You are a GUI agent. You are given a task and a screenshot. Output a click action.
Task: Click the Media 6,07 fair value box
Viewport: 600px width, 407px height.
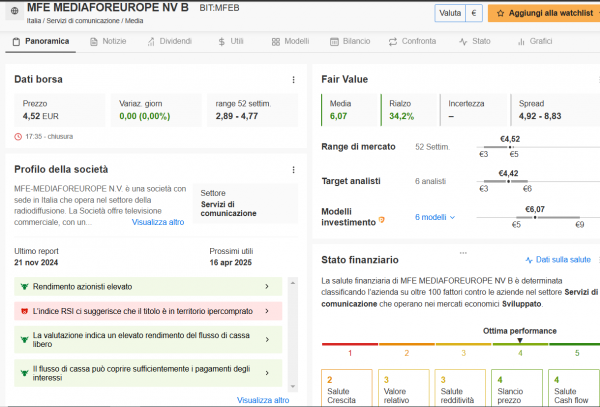point(349,110)
